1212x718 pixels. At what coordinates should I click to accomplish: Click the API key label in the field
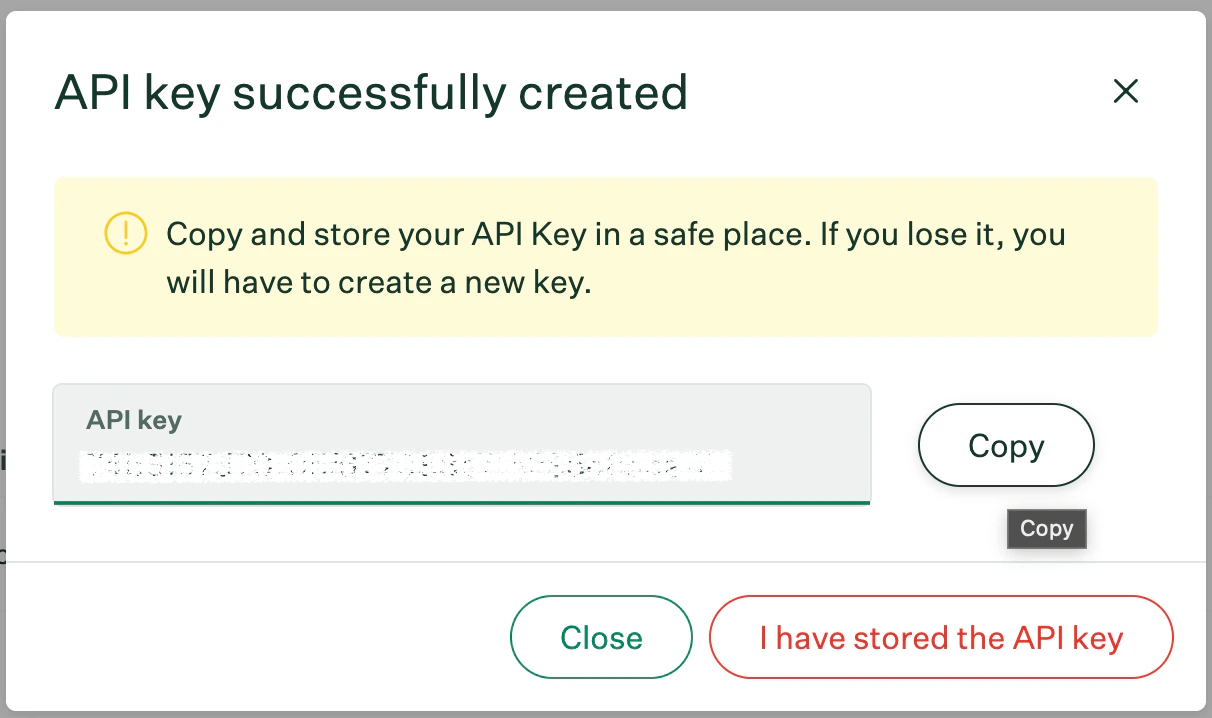[133, 420]
